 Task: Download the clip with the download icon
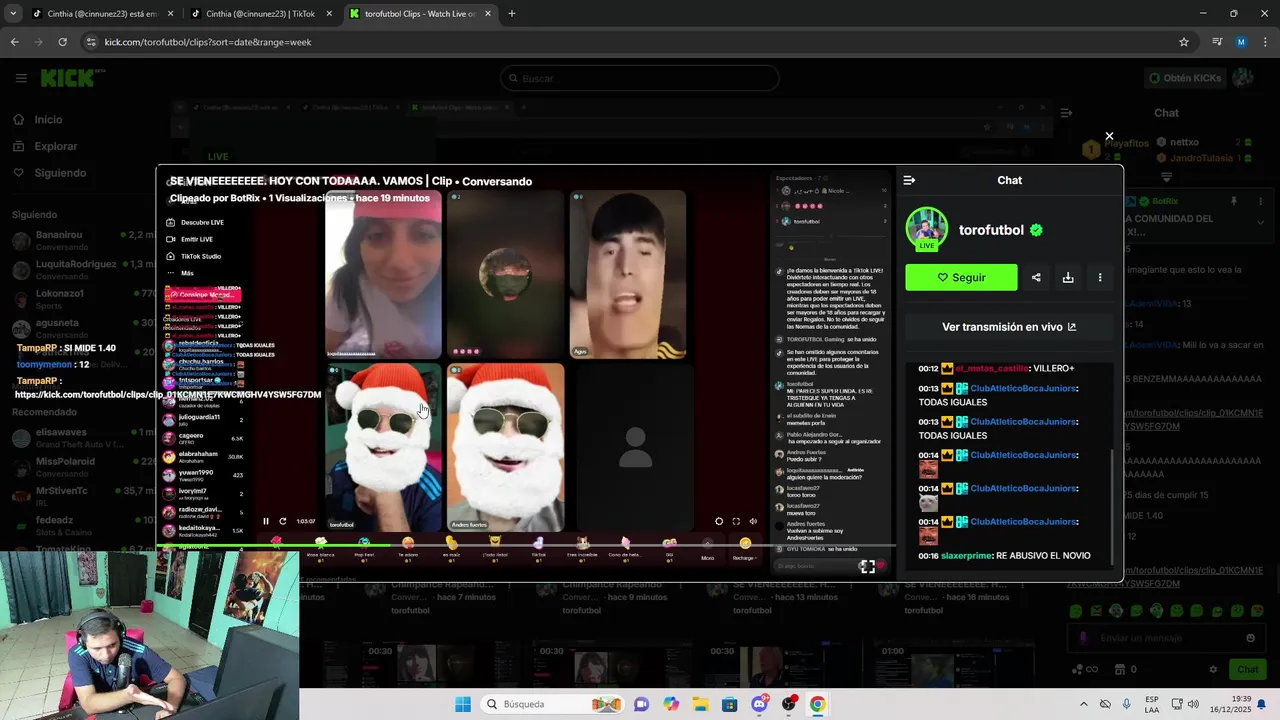[1068, 278]
